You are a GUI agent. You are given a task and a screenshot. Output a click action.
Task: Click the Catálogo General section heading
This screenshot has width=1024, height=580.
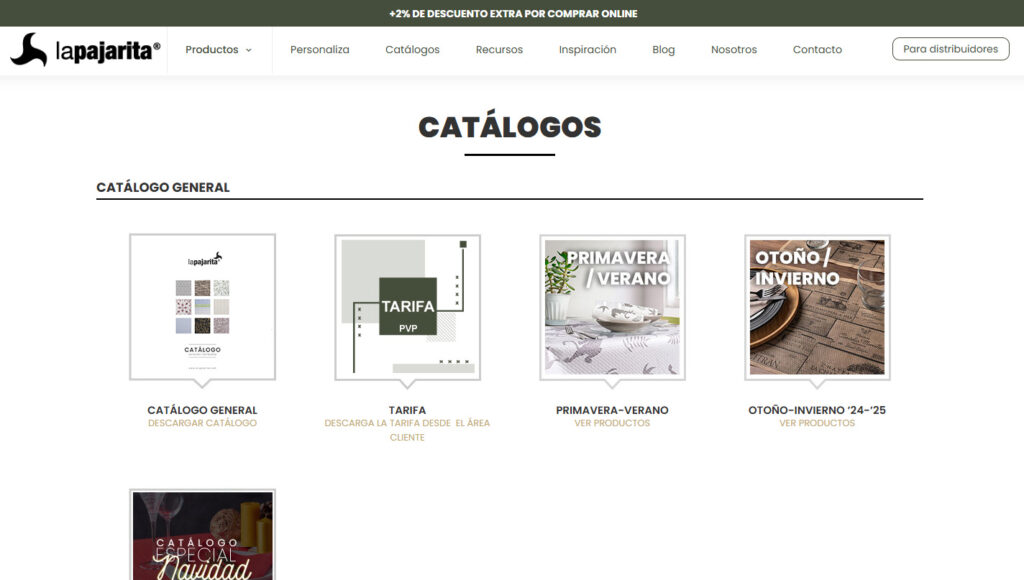[x=163, y=187]
